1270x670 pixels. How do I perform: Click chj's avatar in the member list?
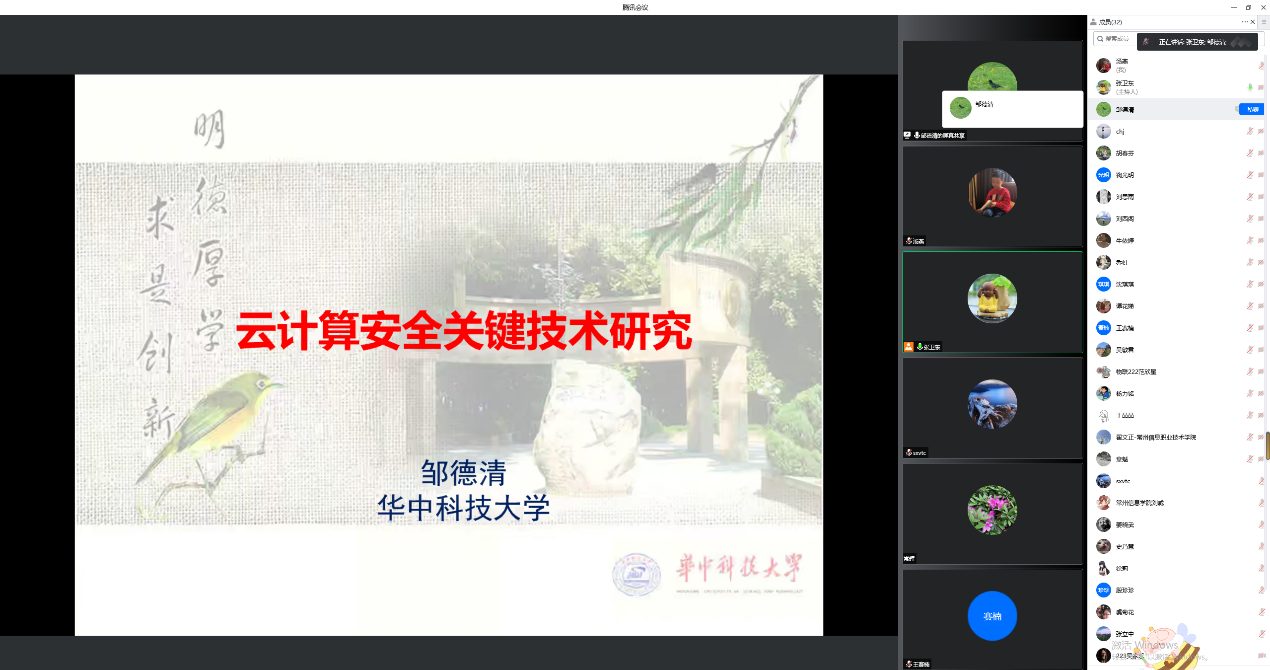tap(1103, 131)
